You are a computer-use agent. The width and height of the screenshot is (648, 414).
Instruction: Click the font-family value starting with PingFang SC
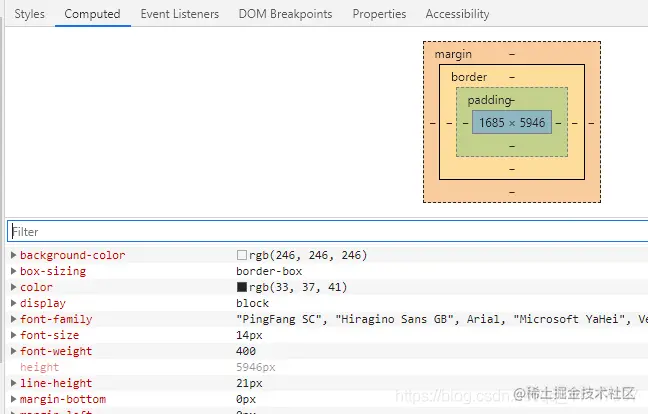click(442, 319)
